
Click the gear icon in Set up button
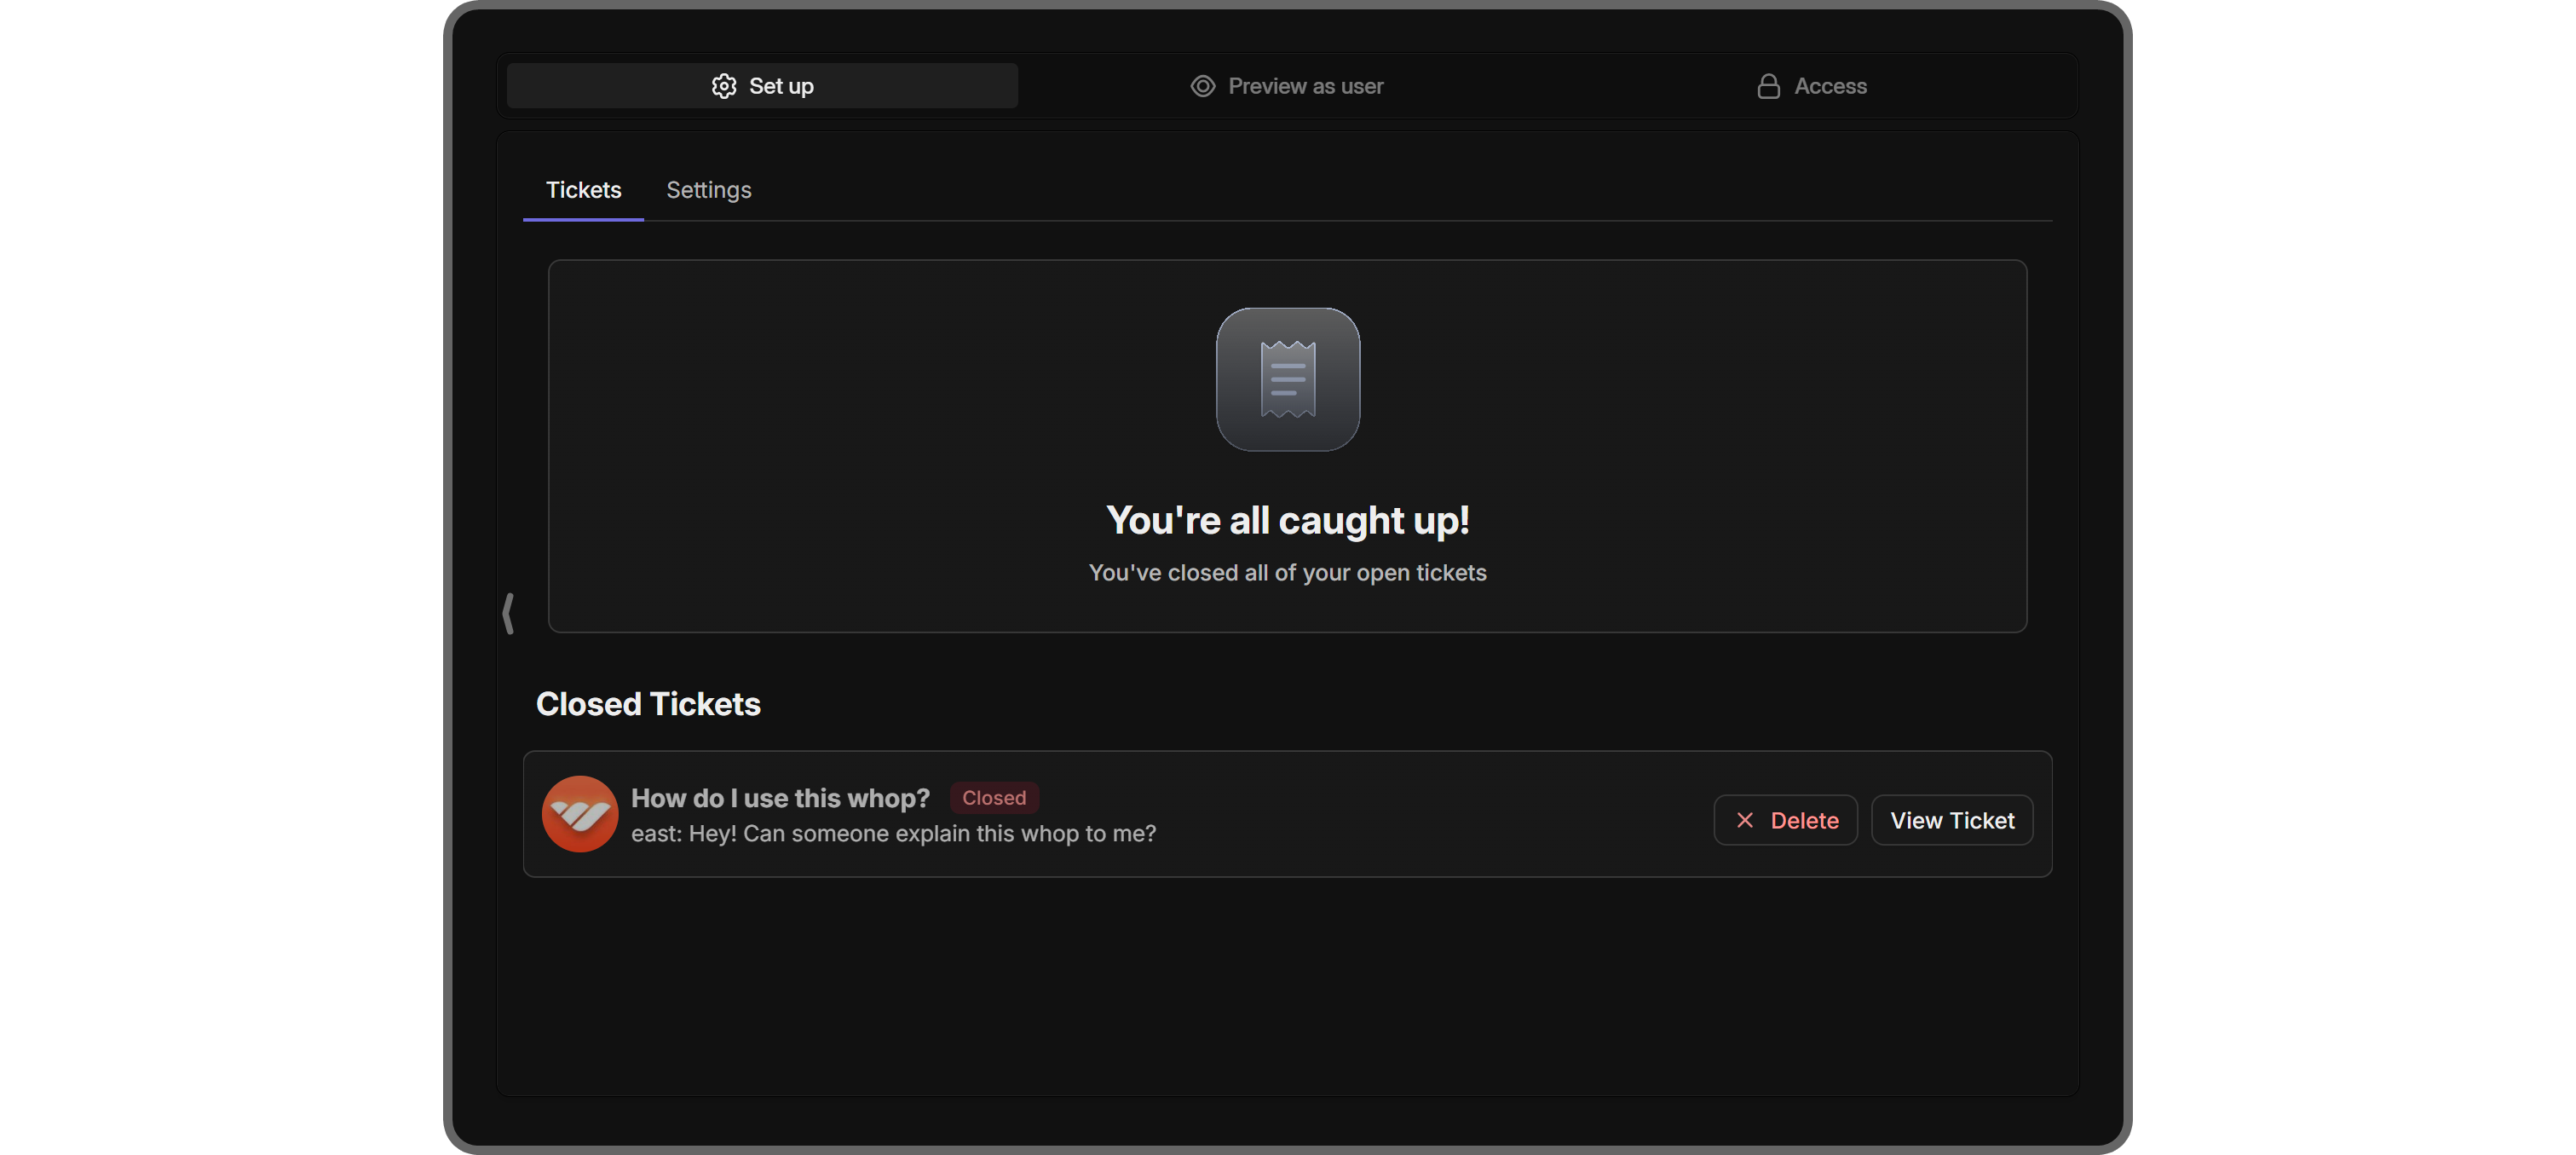click(x=723, y=86)
